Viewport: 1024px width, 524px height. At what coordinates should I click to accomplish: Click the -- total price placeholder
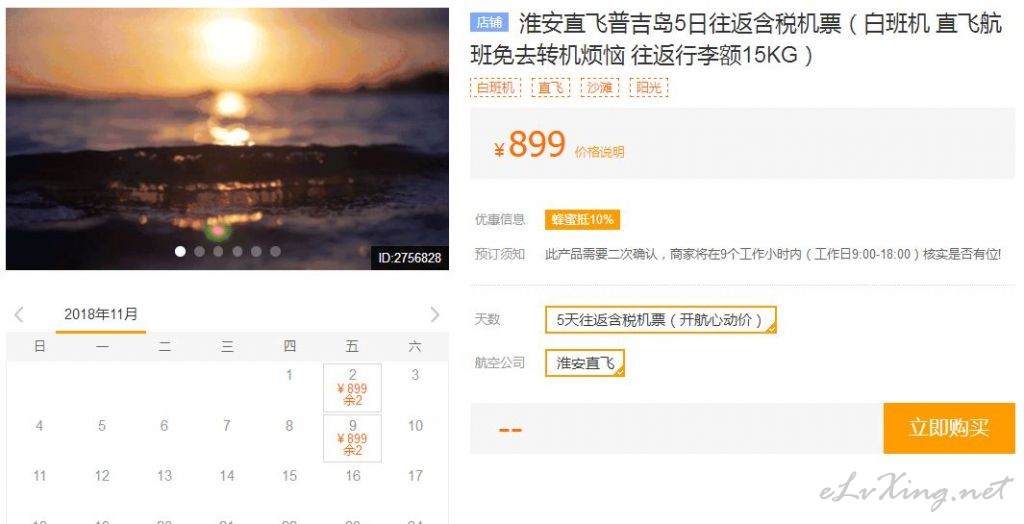(510, 429)
